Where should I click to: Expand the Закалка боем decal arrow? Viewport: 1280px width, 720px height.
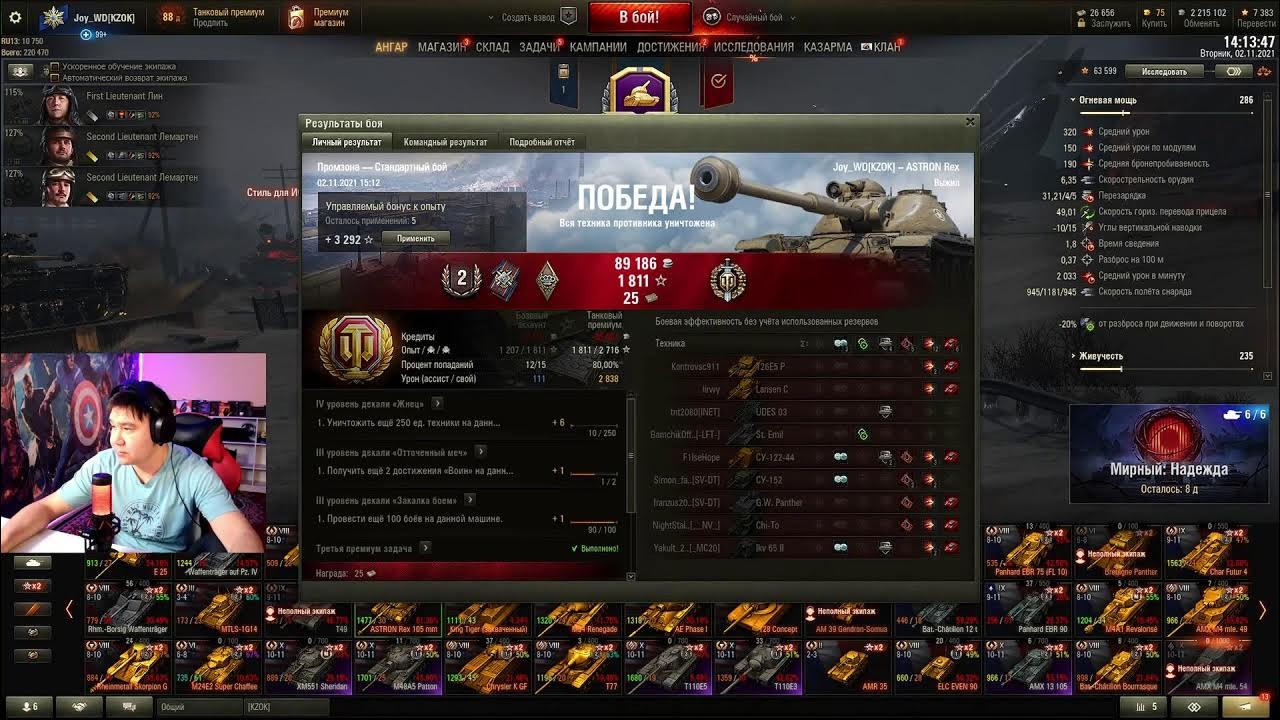(469, 500)
